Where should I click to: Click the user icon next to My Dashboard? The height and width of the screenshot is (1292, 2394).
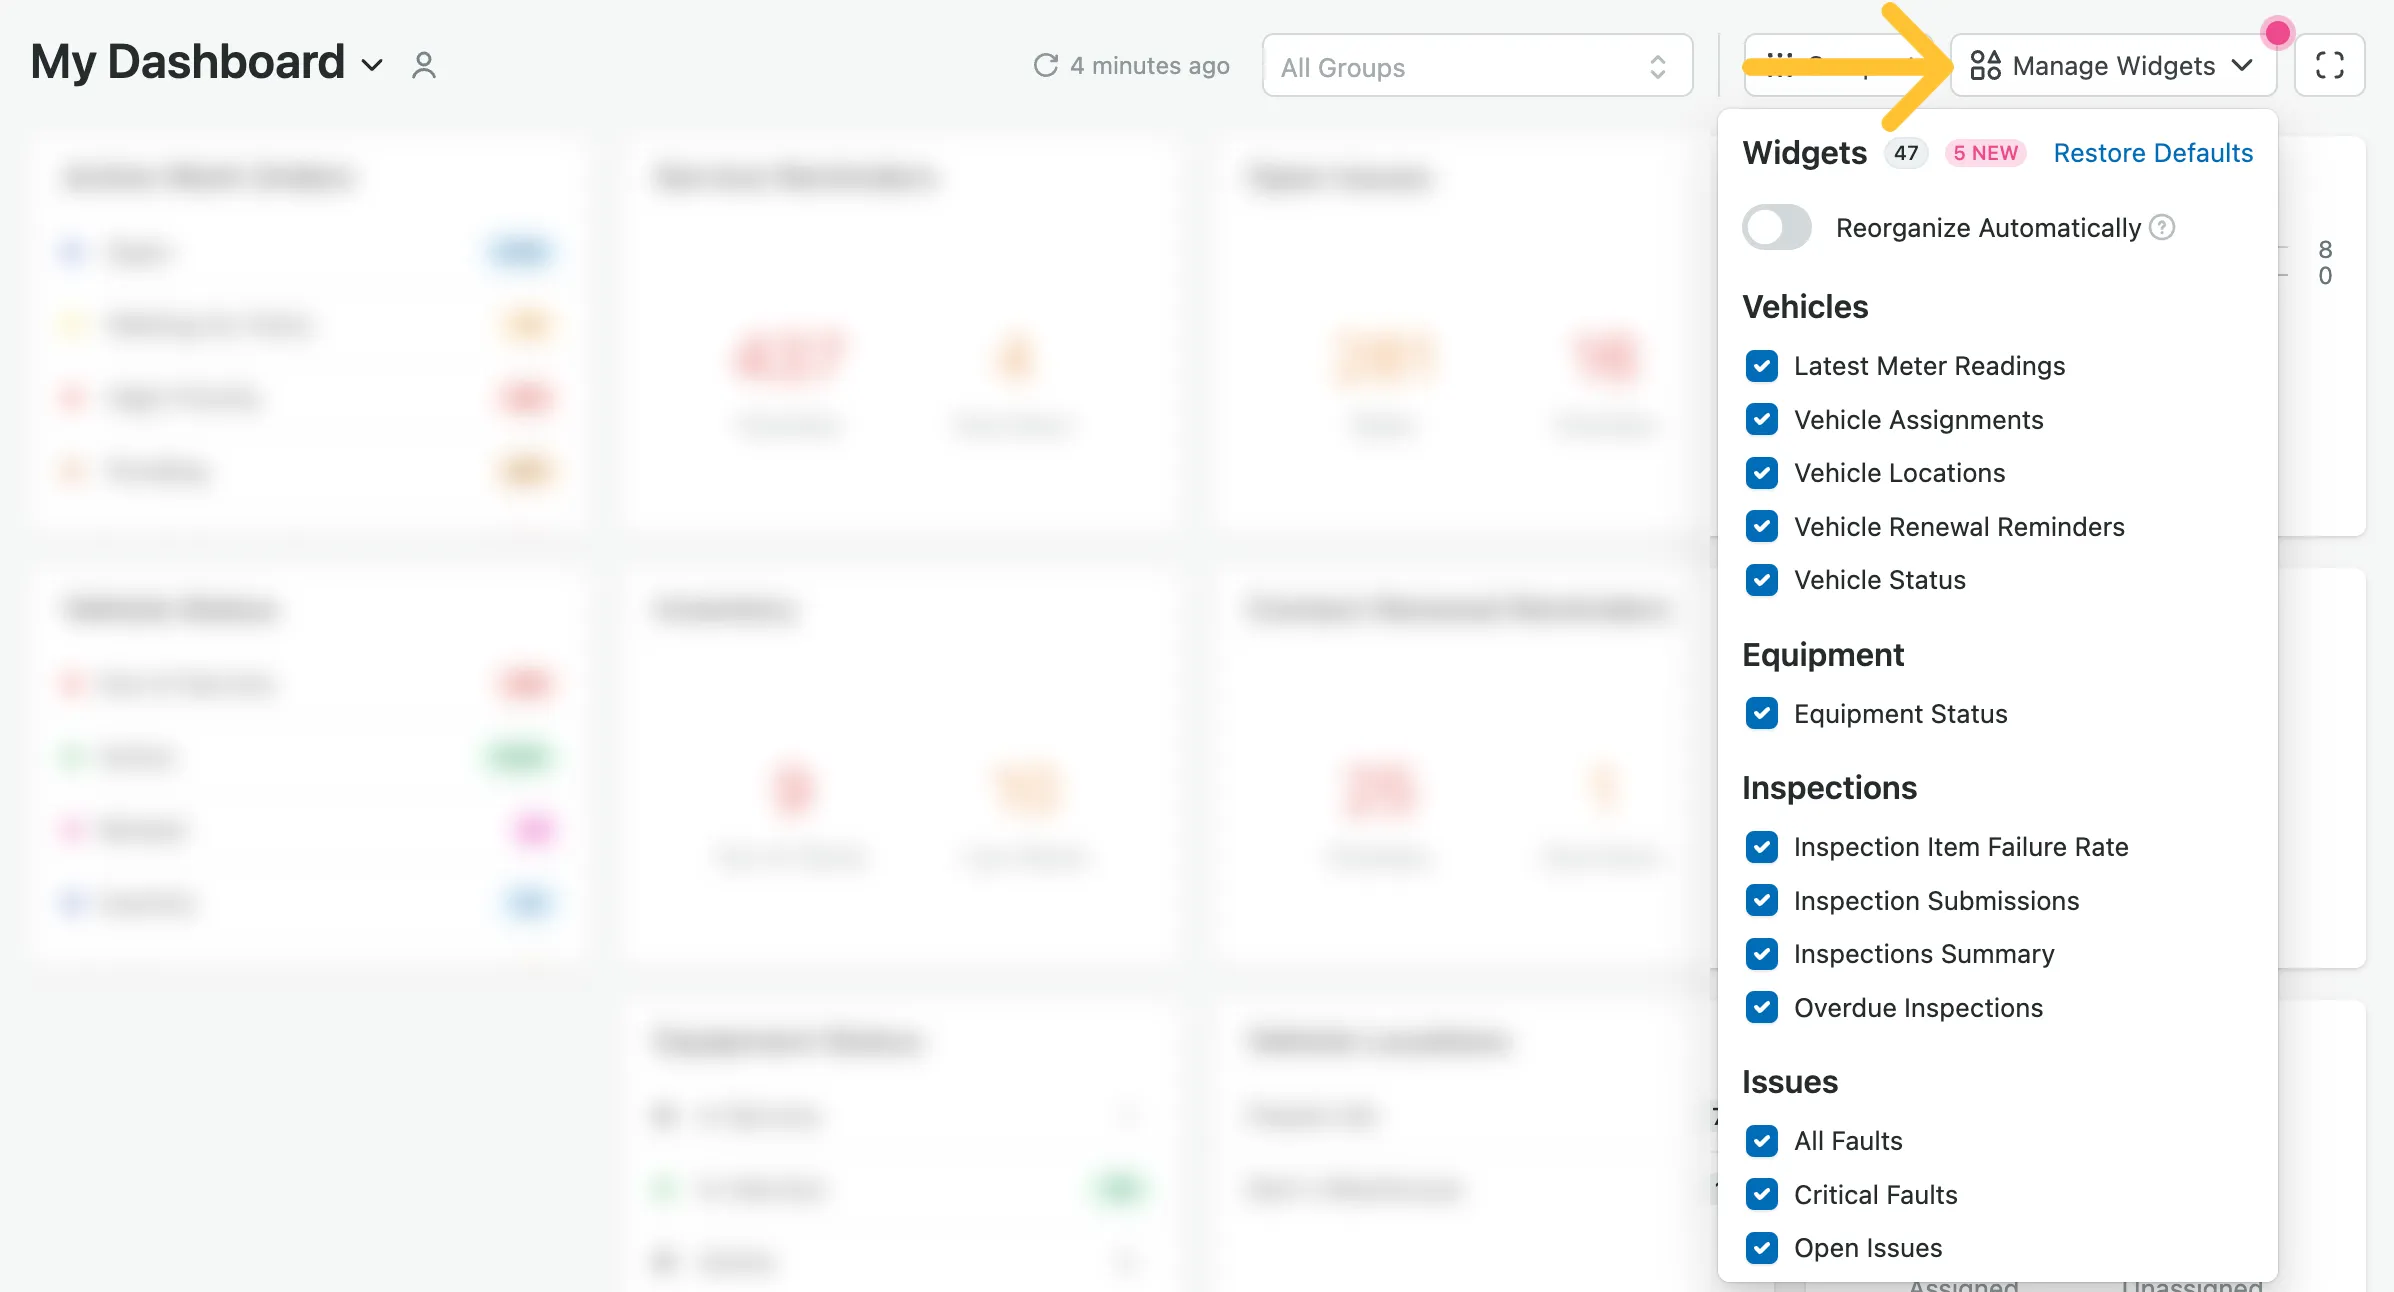tap(423, 64)
